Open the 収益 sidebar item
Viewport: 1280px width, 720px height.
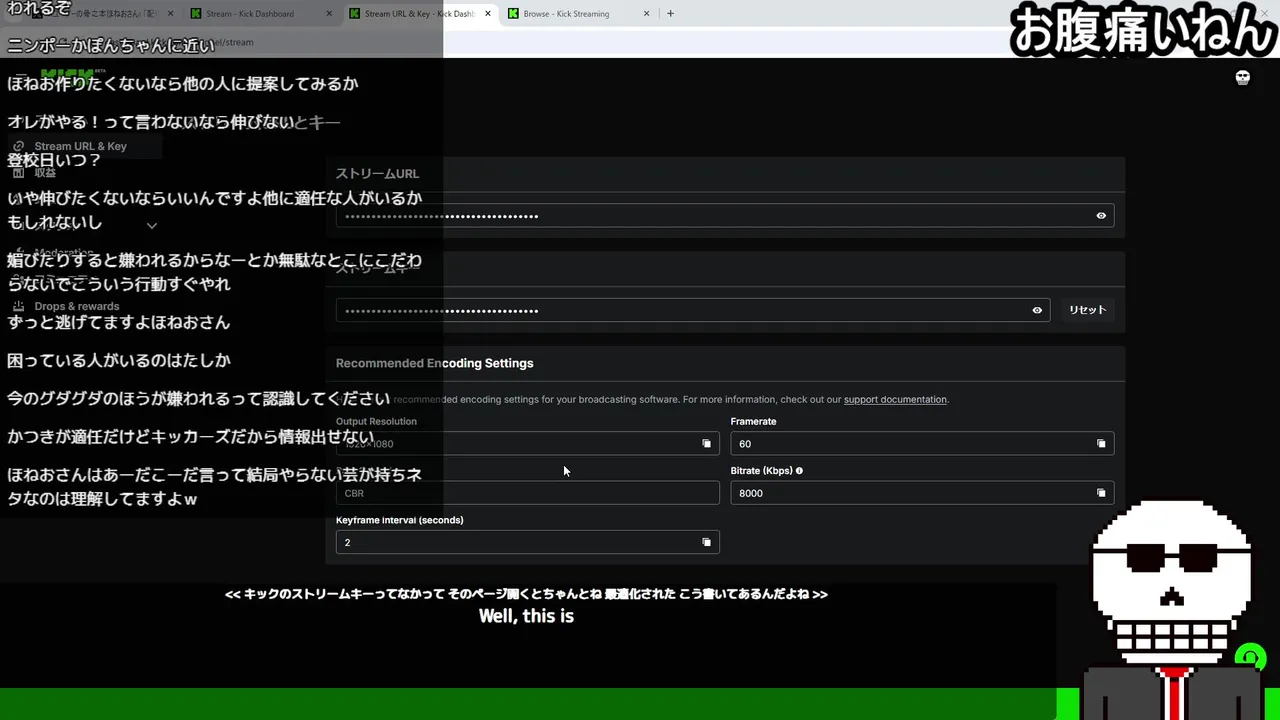click(45, 172)
